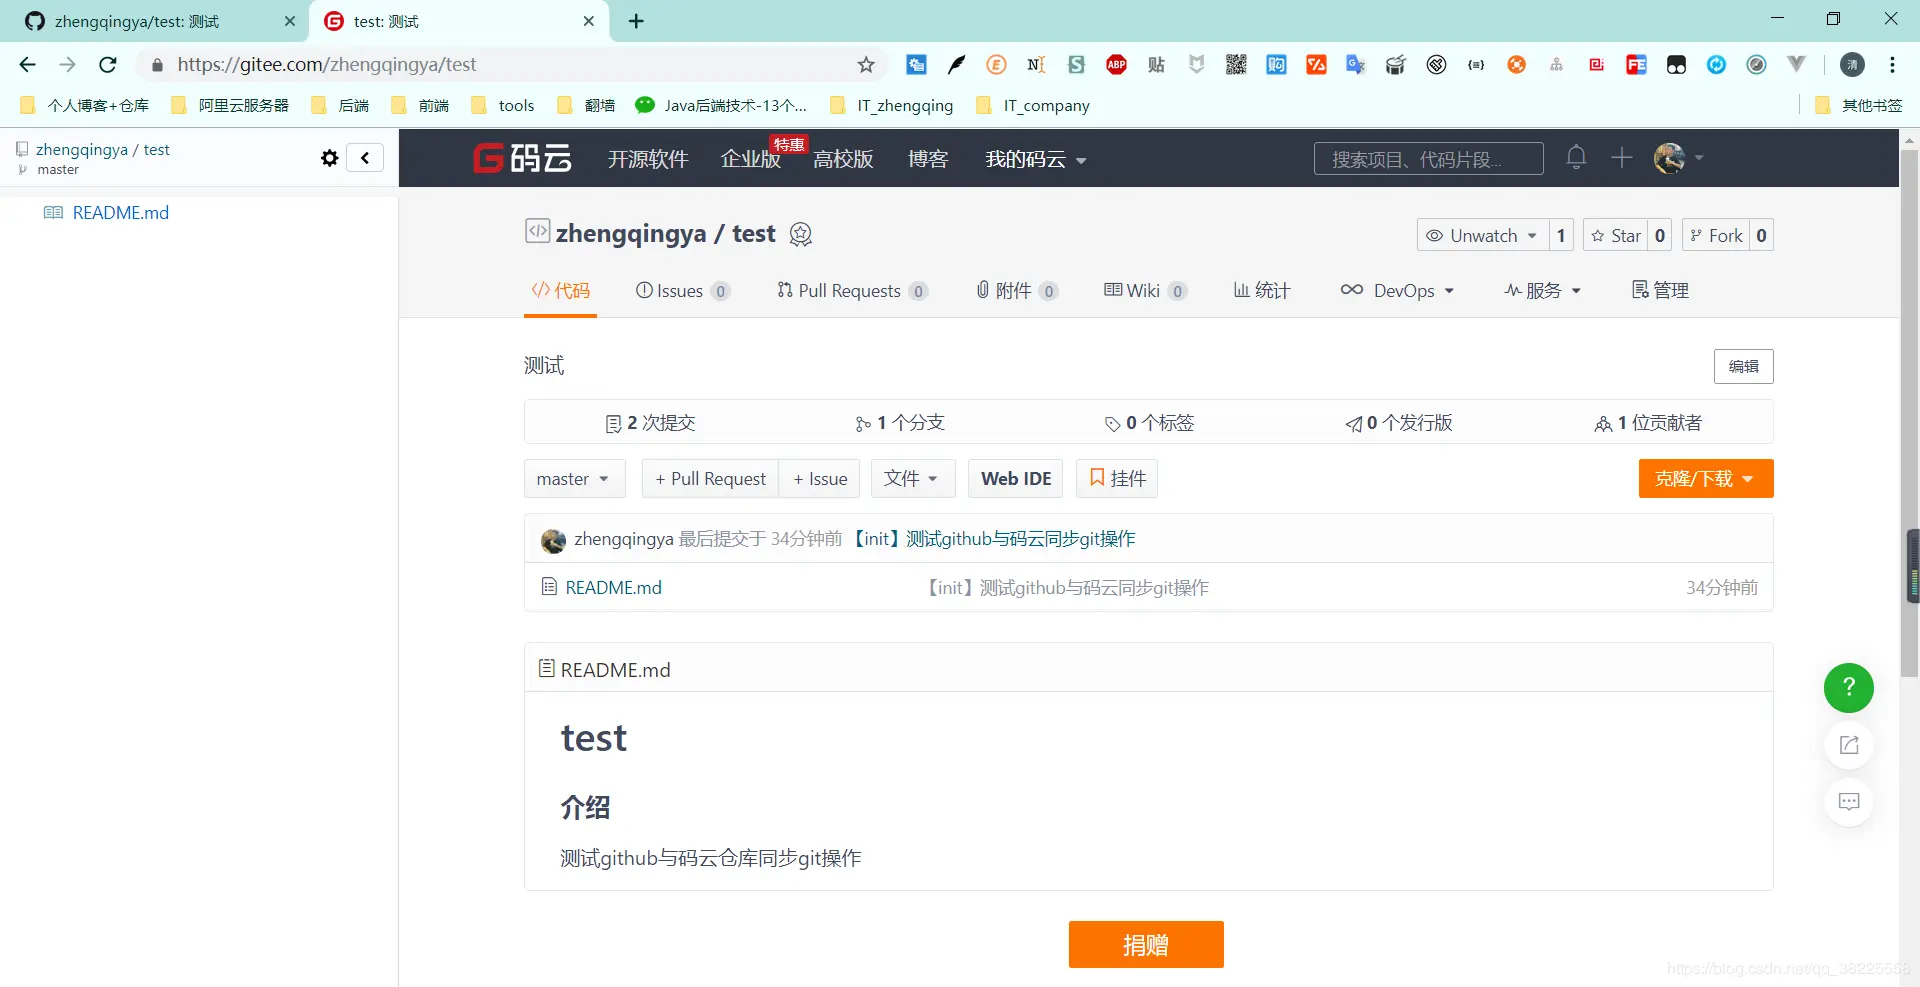Open the Wiki tab
Image resolution: width=1920 pixels, height=987 pixels.
point(1145,291)
